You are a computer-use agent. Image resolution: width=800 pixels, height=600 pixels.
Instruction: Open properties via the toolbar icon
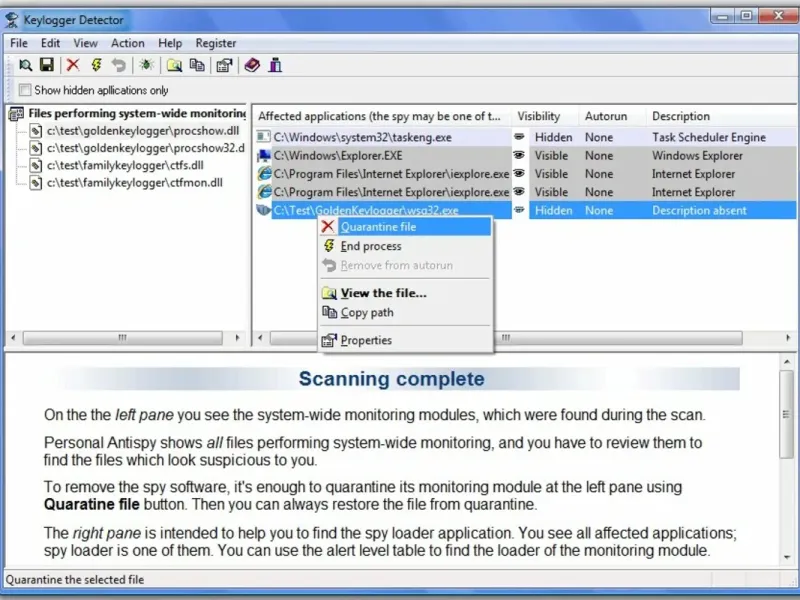click(224, 65)
